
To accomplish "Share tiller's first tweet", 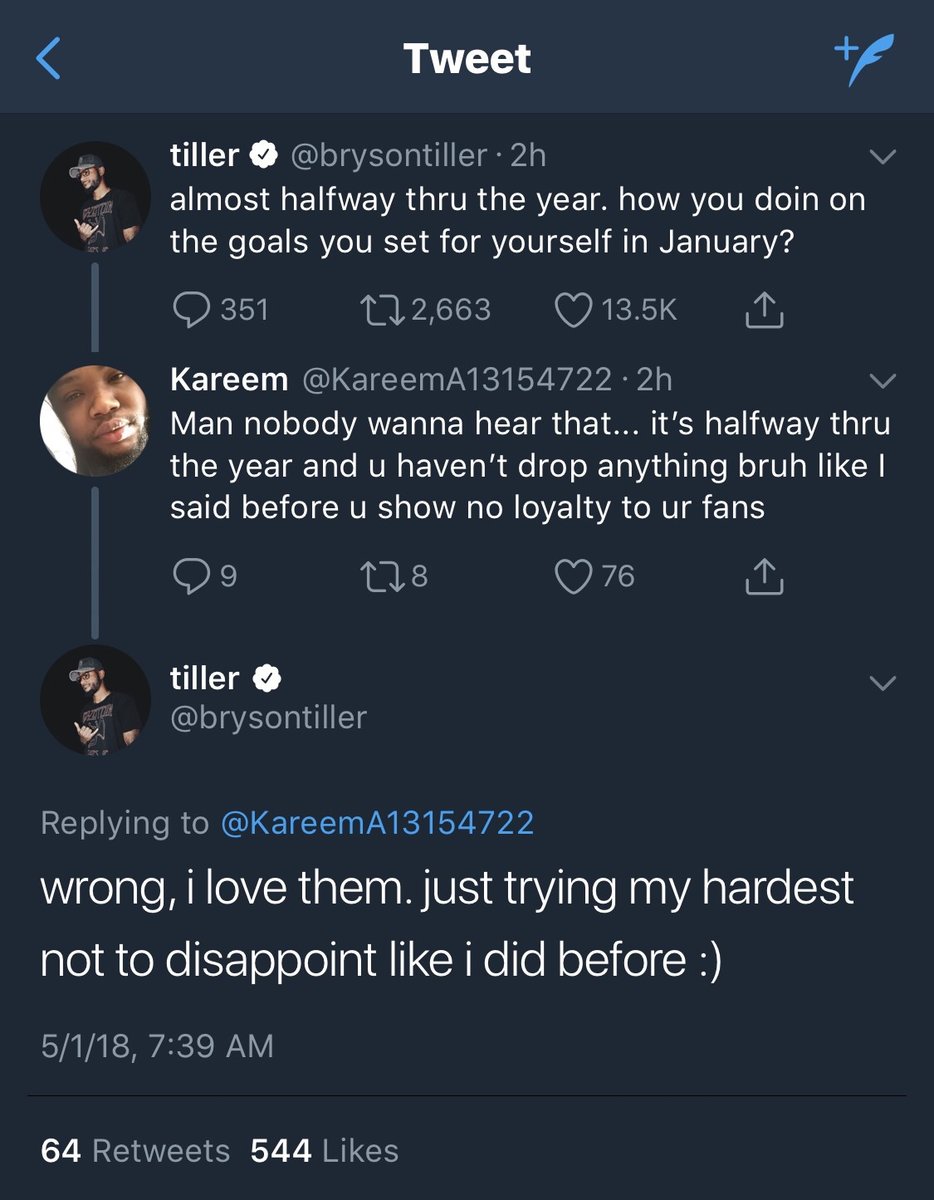I will click(x=765, y=311).
